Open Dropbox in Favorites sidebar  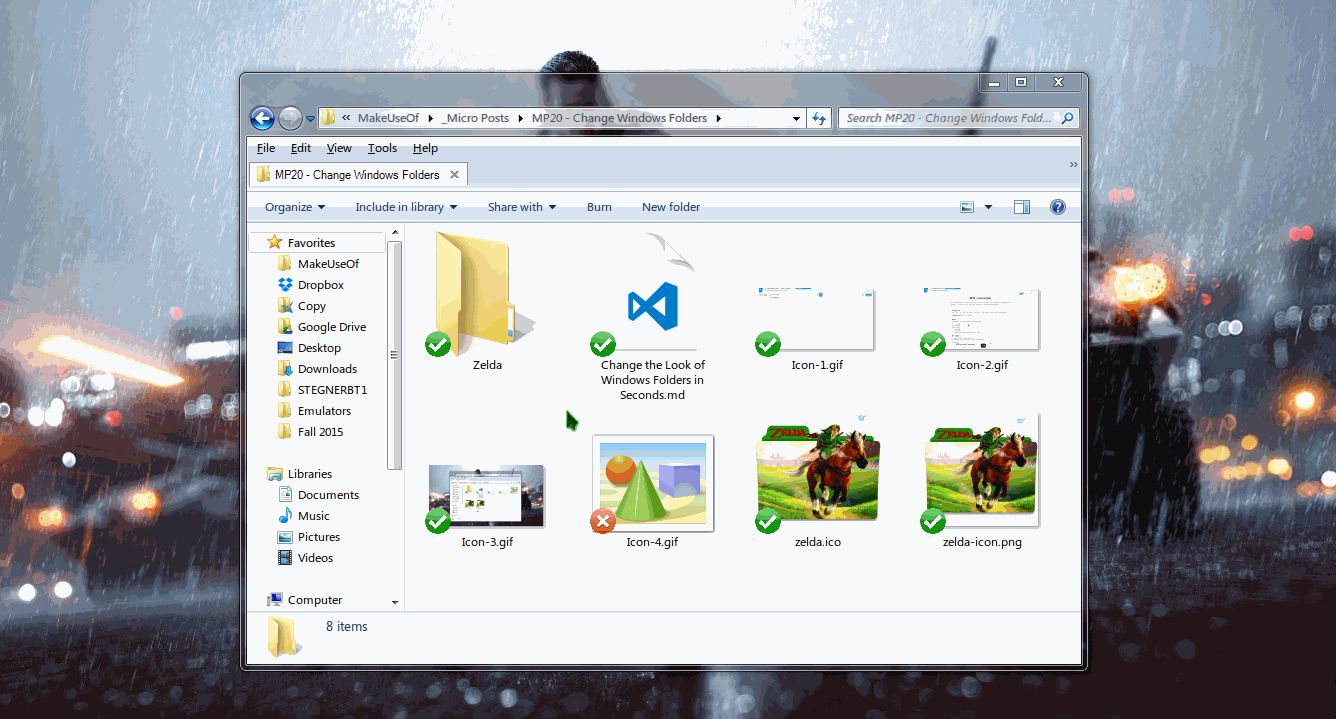pyautogui.click(x=320, y=285)
